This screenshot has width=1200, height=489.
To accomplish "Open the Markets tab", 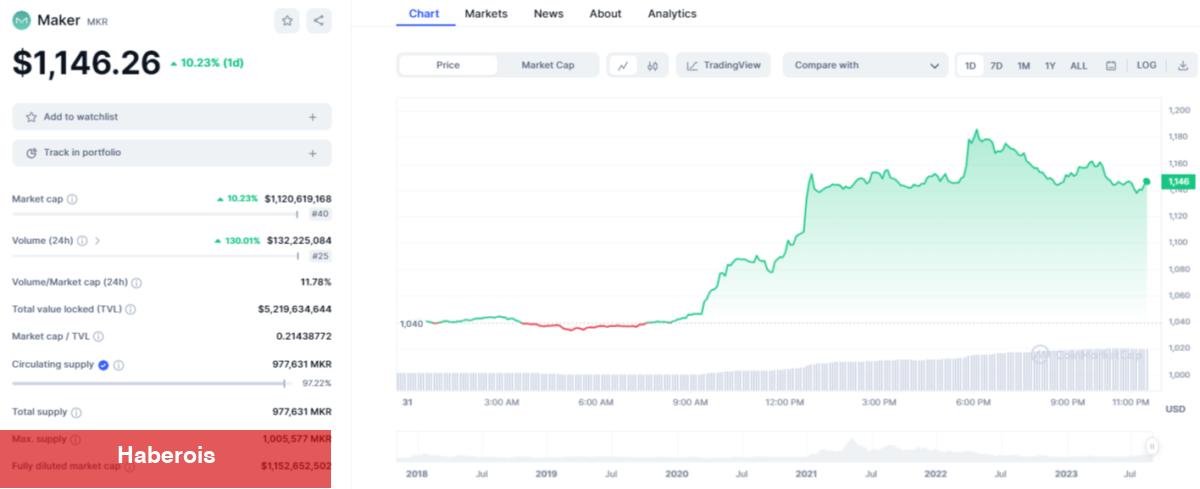I will (x=486, y=14).
